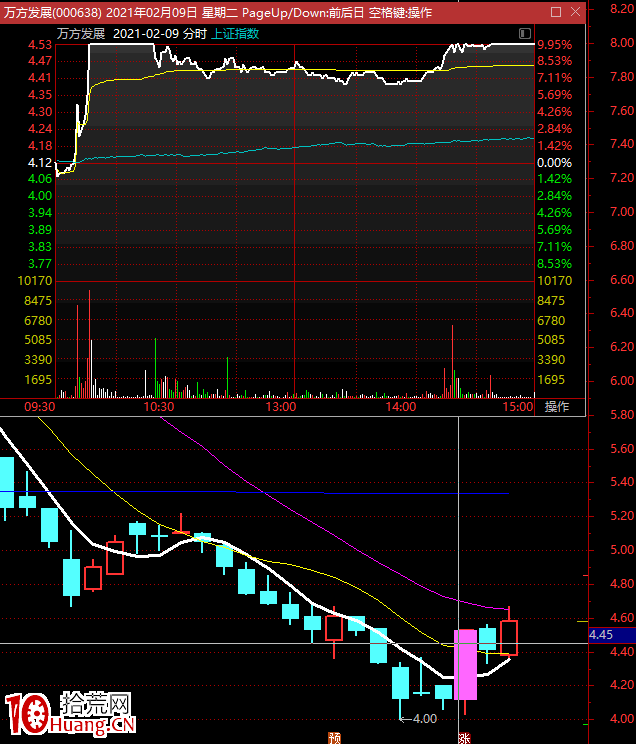The width and height of the screenshot is (636, 744).
Task: Click the 上证指数 legend label
Action: [235, 34]
